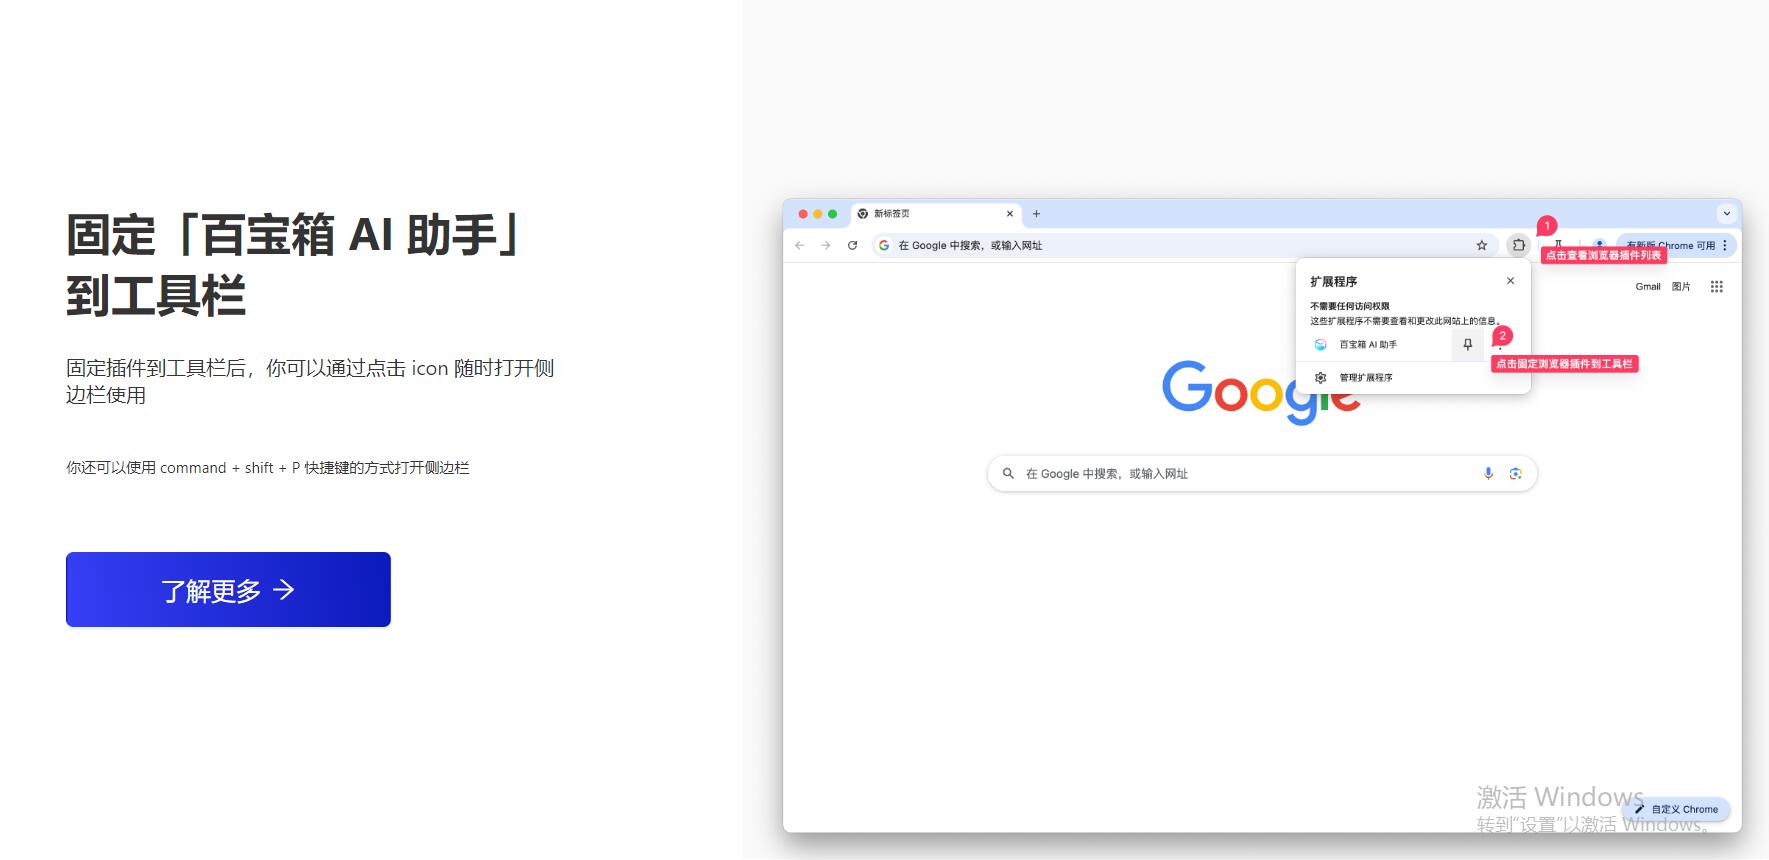Open the 图片 link

[x=1681, y=287]
